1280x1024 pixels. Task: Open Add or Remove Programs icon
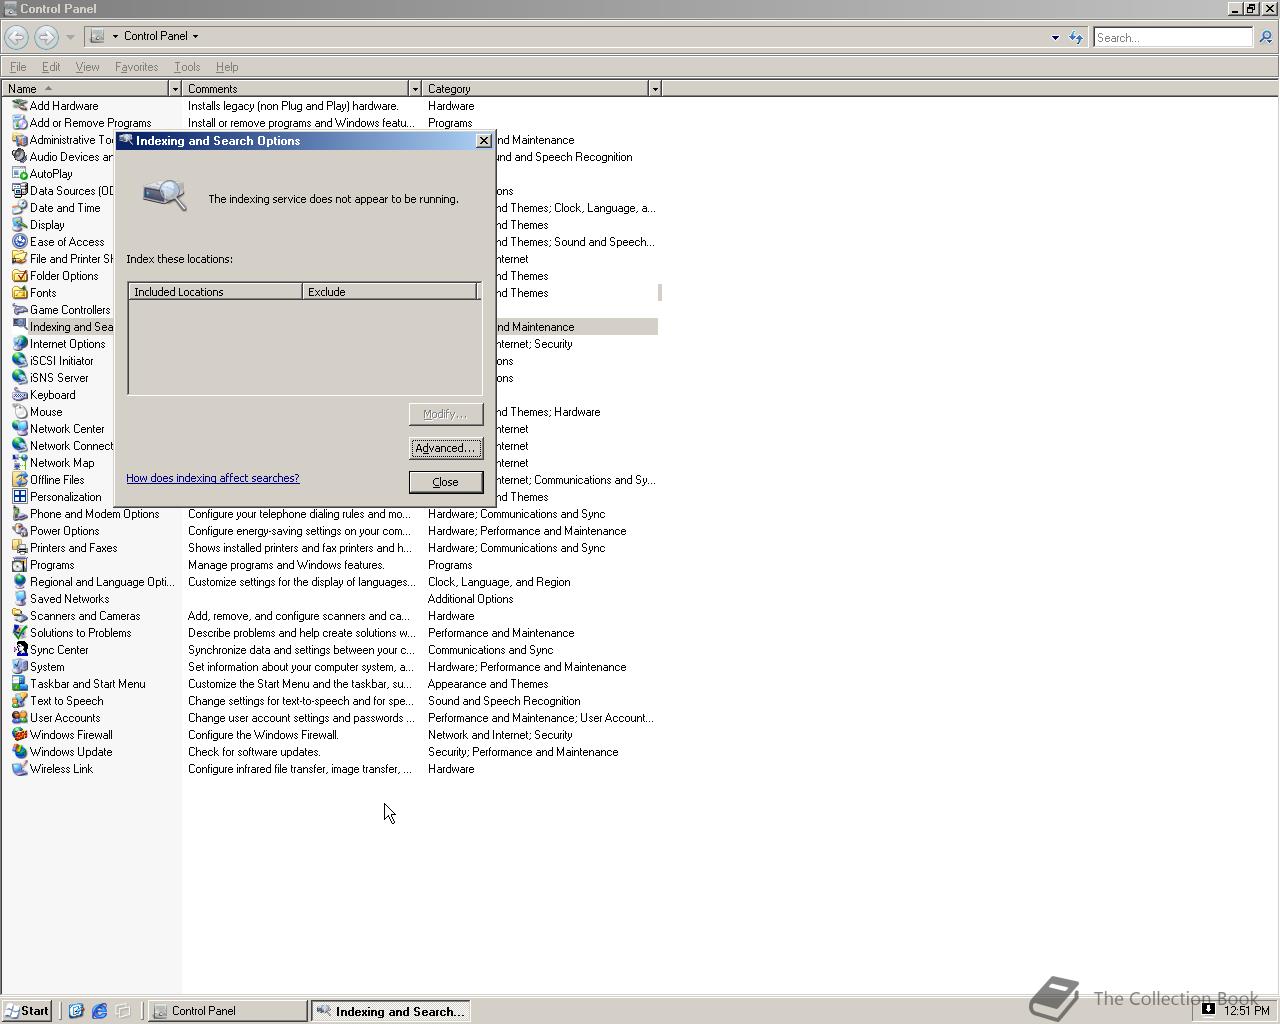20,123
